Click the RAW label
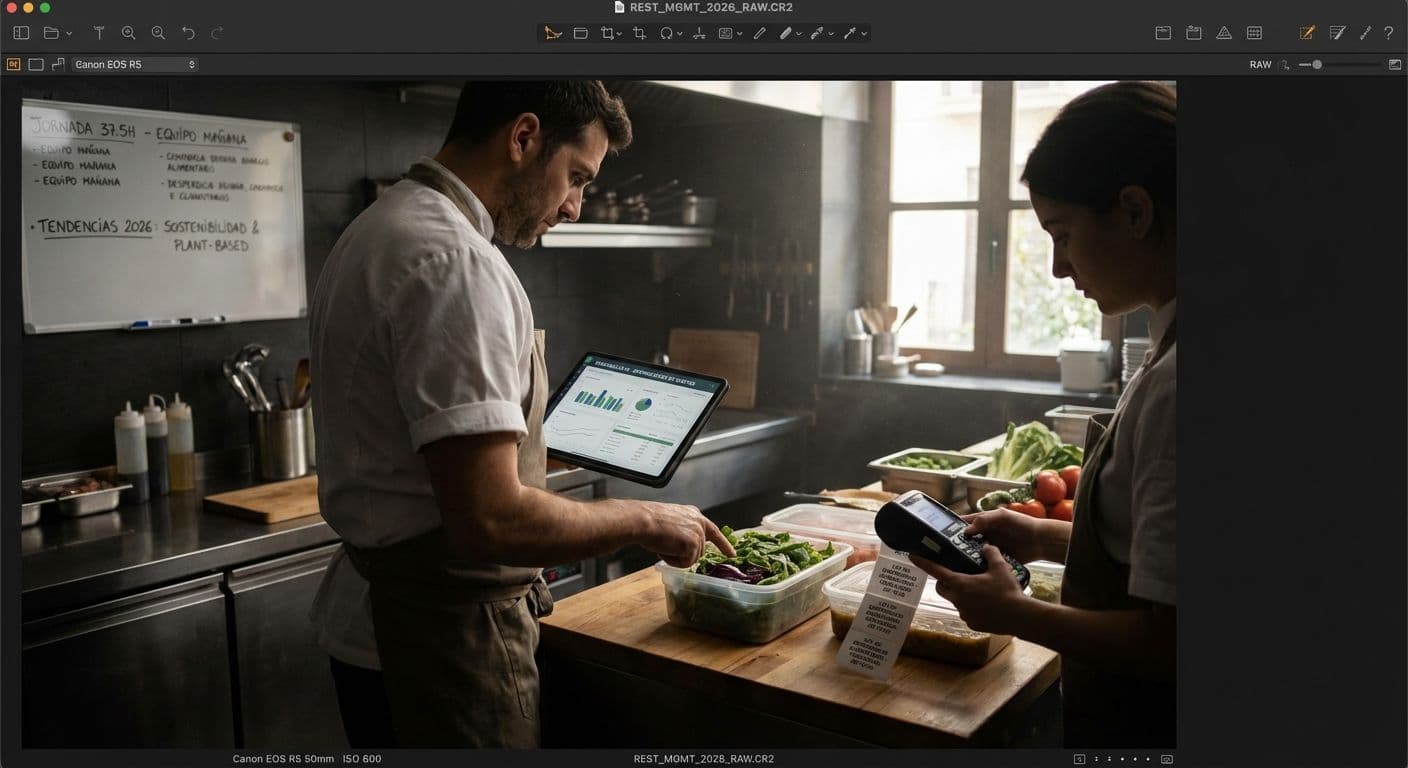Screen dimensions: 1408x768 pyautogui.click(x=1260, y=65)
